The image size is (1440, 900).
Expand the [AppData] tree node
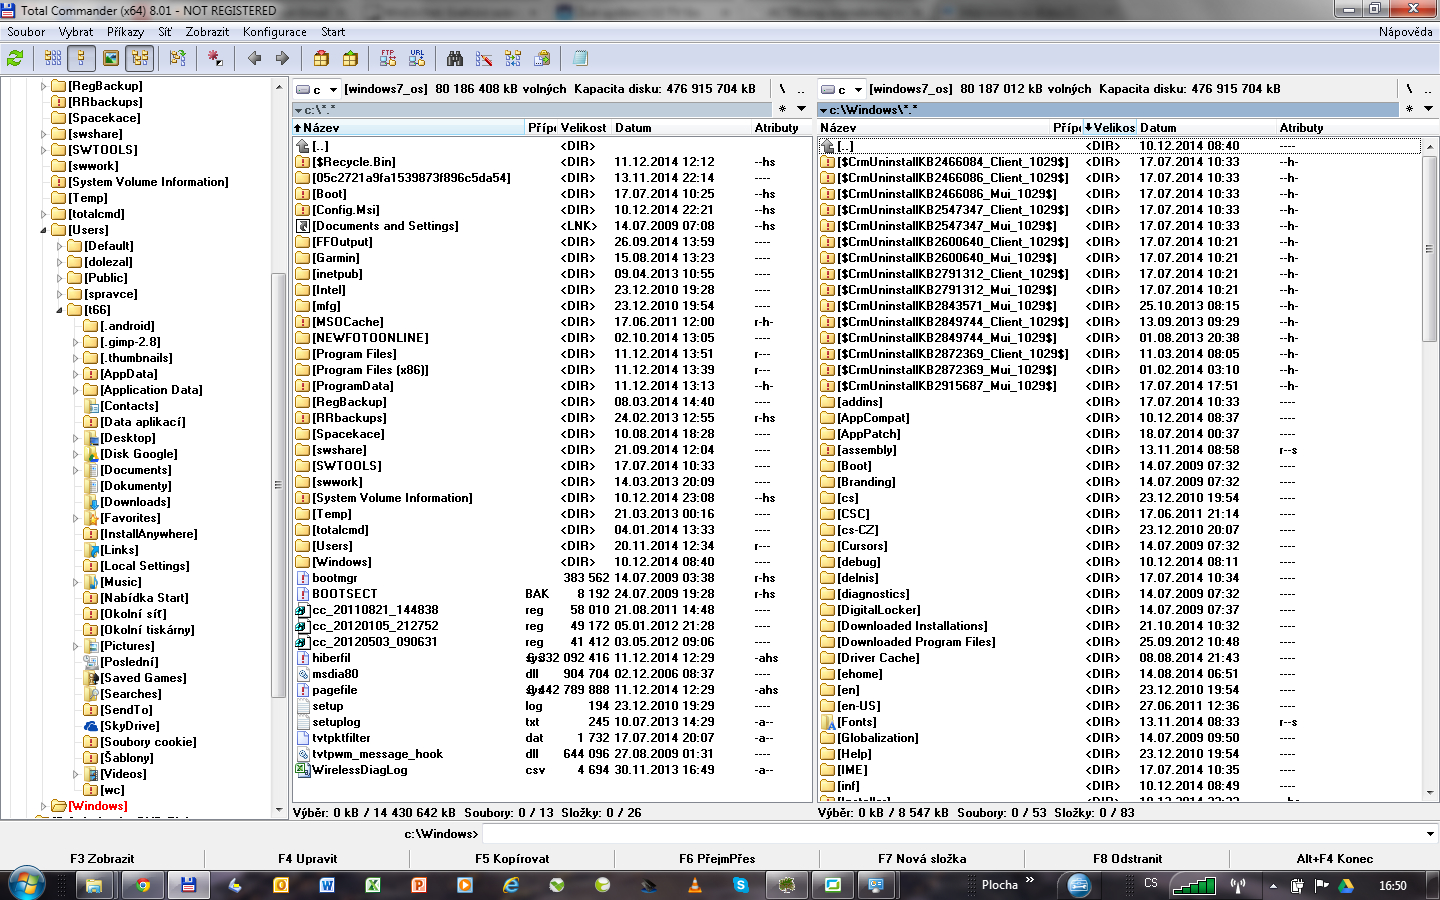(76, 374)
